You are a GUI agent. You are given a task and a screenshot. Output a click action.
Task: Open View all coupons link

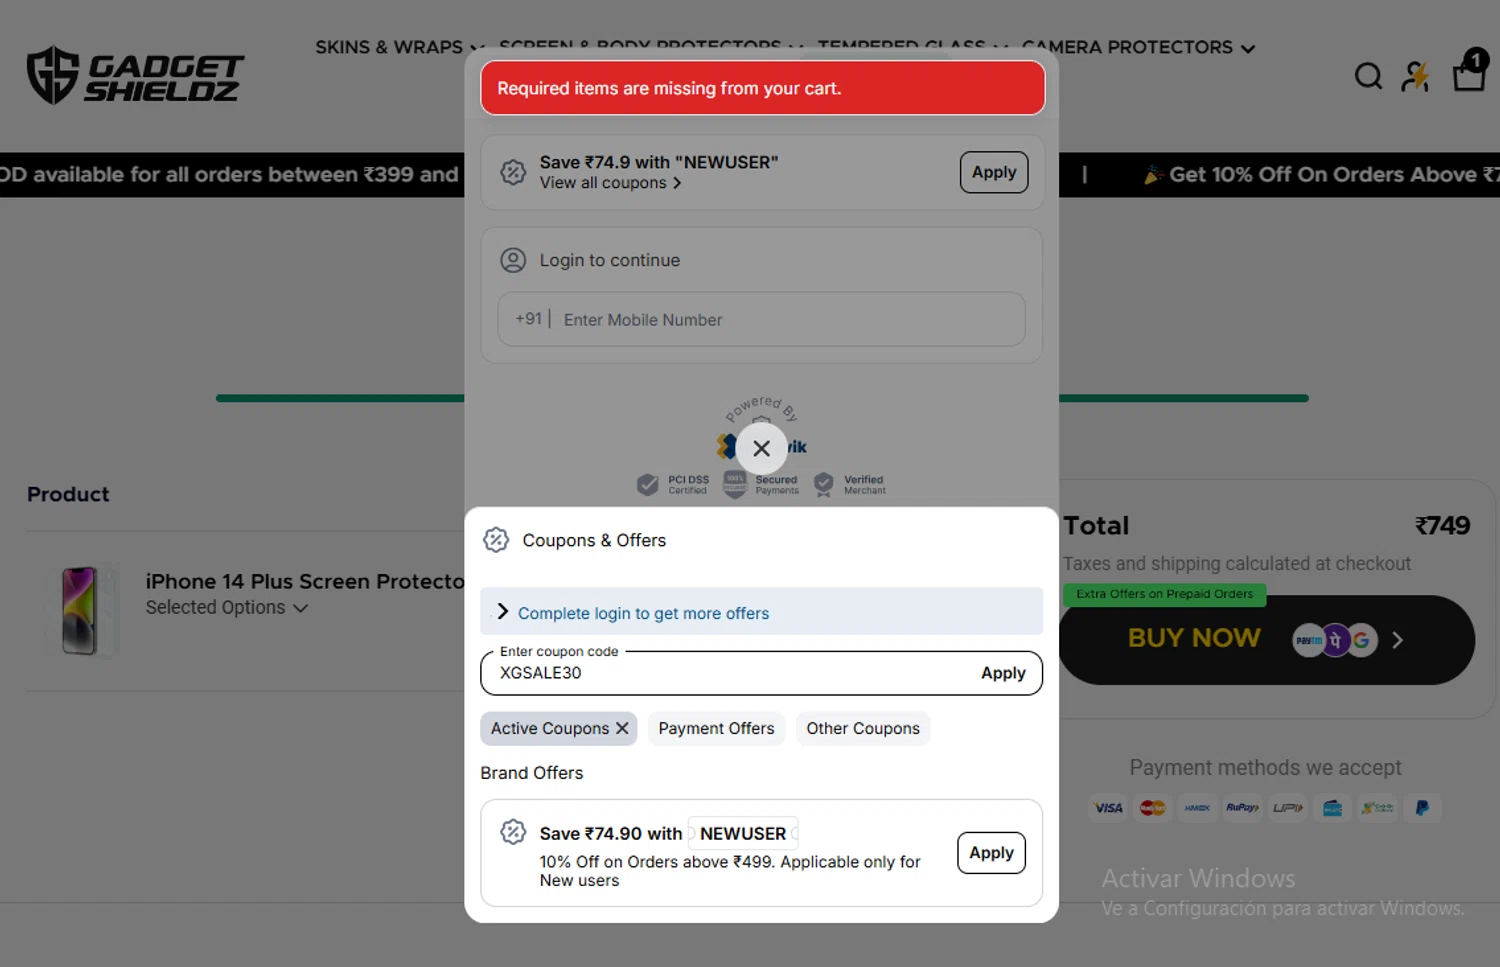[x=611, y=183]
